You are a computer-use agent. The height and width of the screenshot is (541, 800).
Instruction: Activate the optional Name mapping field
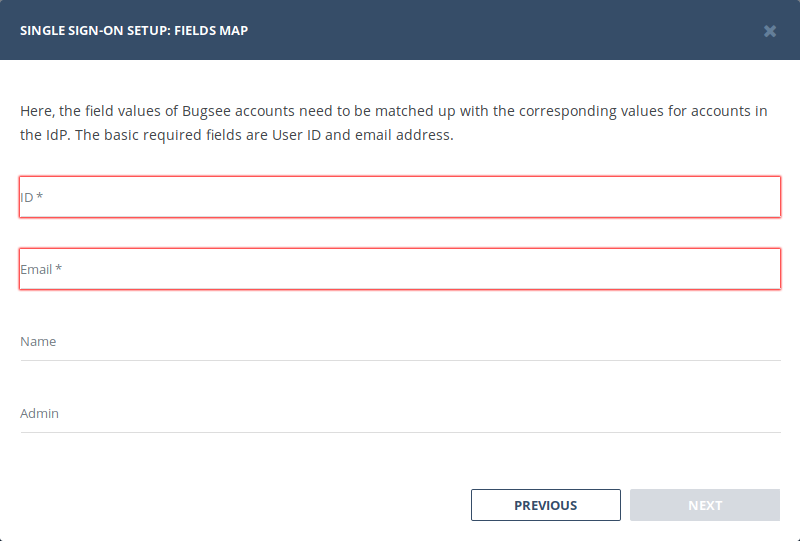[x=400, y=342]
